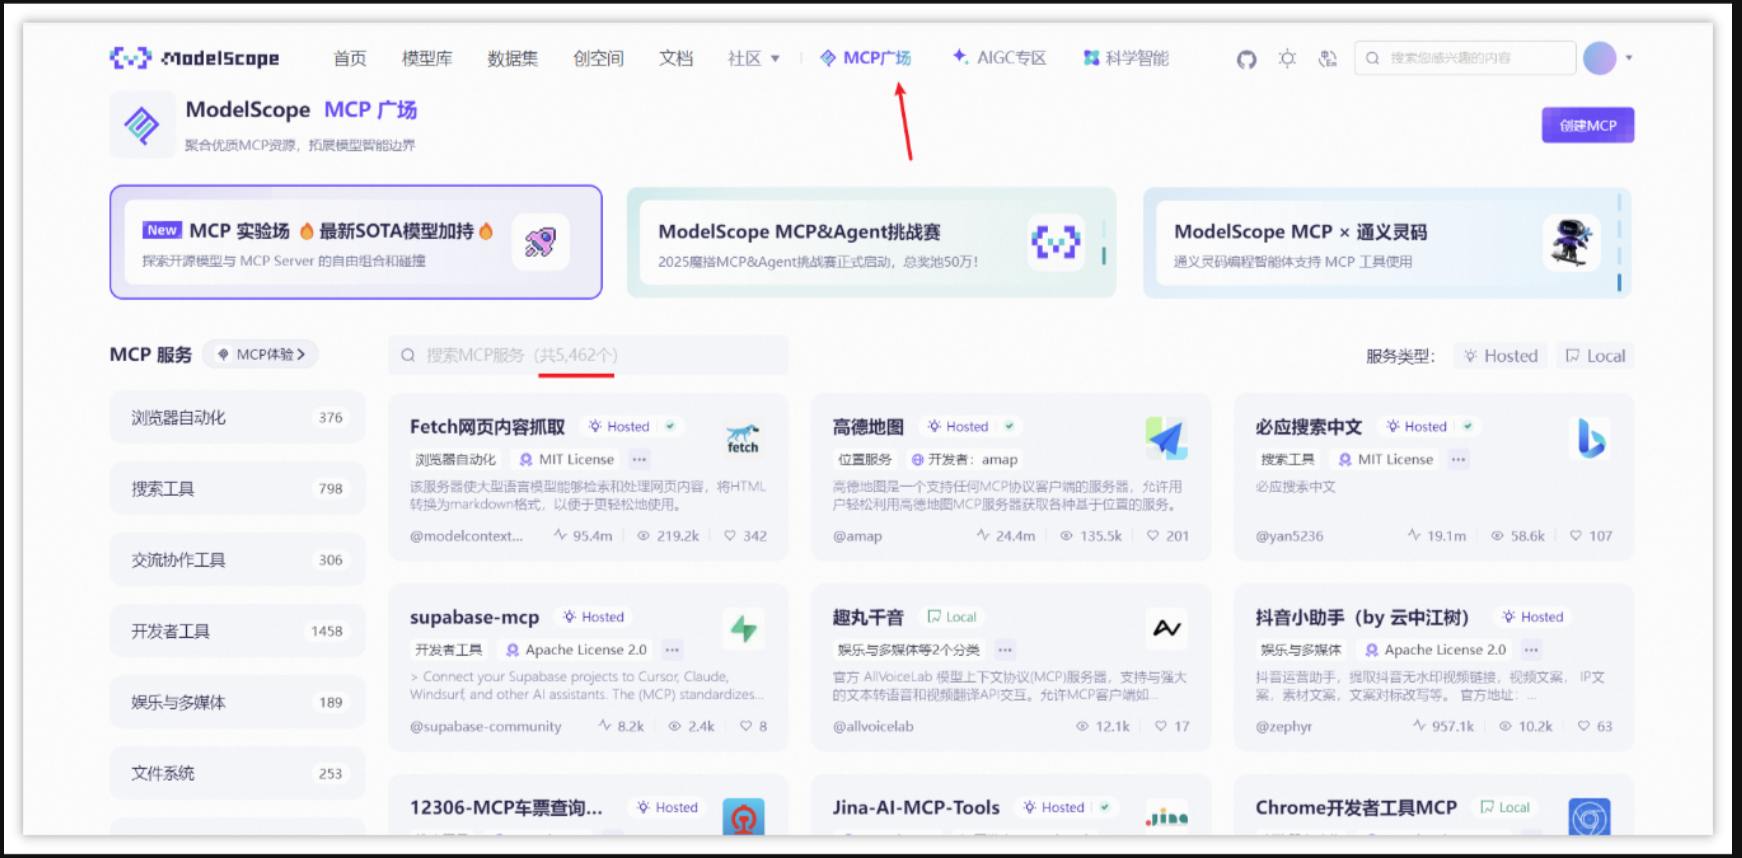Select the 开发者工具 category
Image resolution: width=1742 pixels, height=858 pixels.
237,631
